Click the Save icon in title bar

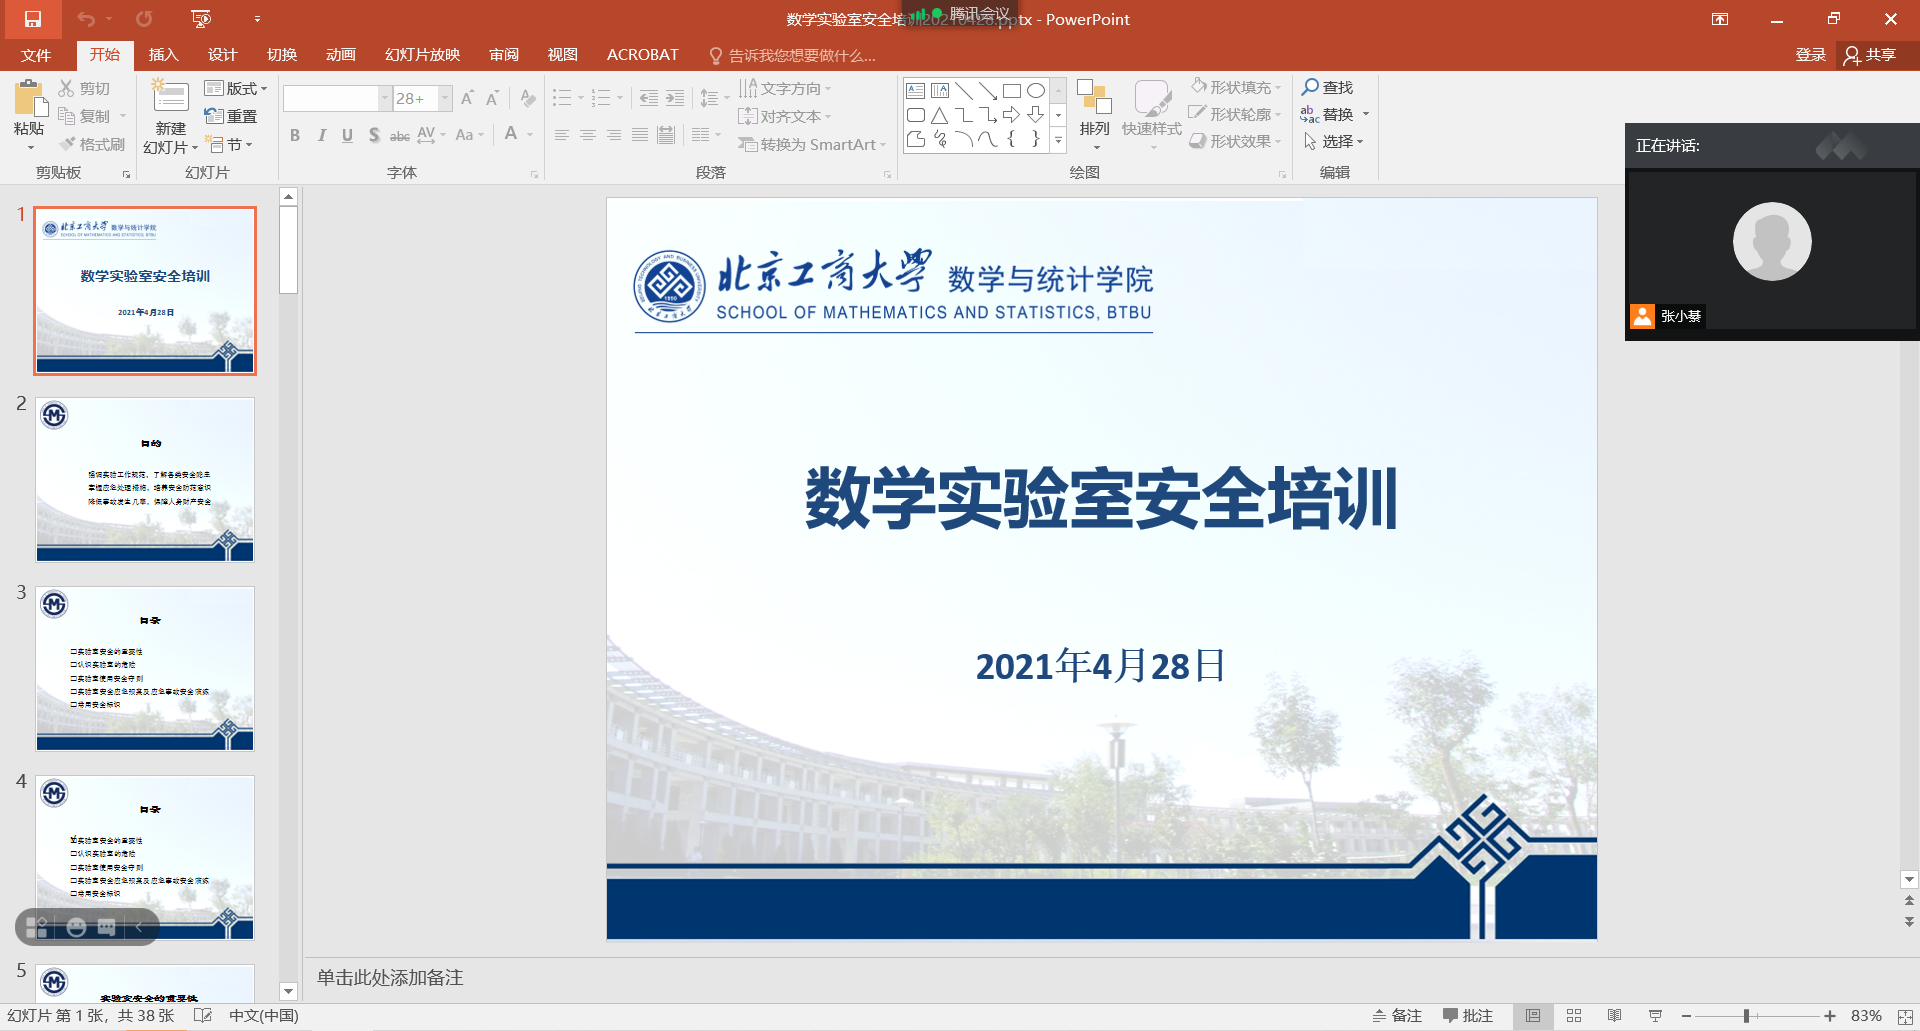click(32, 19)
